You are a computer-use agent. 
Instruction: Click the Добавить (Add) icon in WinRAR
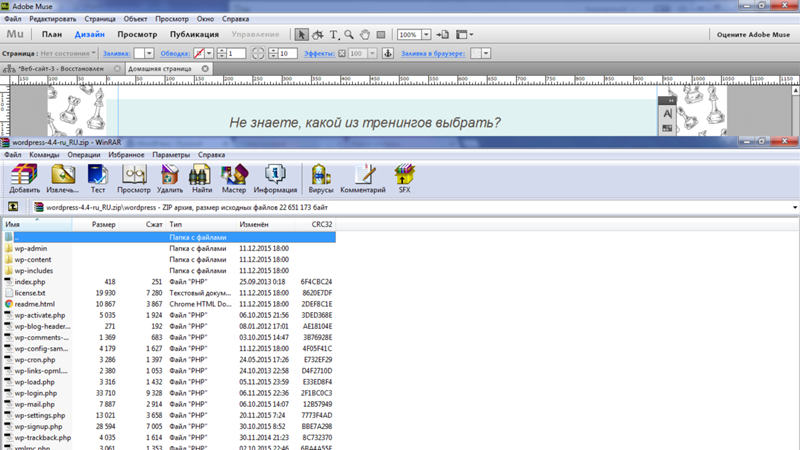24,177
